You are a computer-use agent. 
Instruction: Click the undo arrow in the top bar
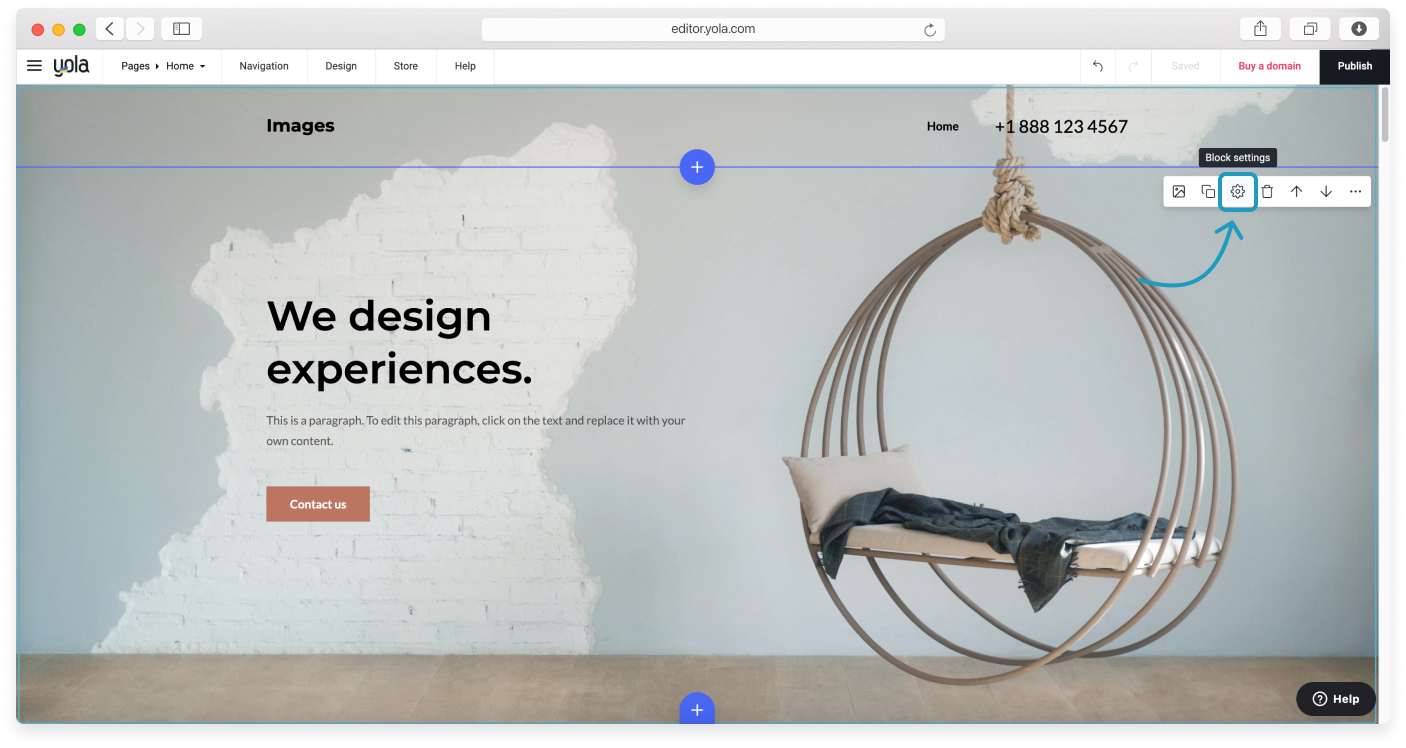[x=1097, y=66]
